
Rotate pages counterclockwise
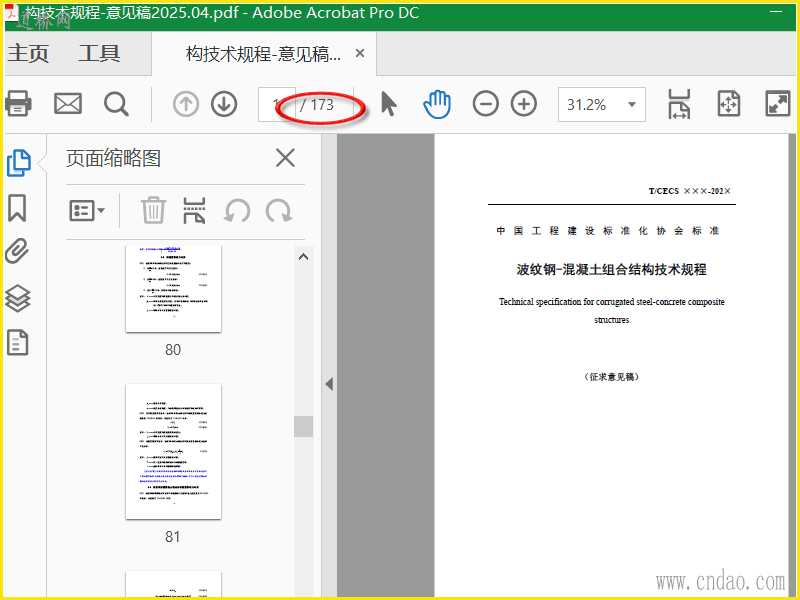237,210
